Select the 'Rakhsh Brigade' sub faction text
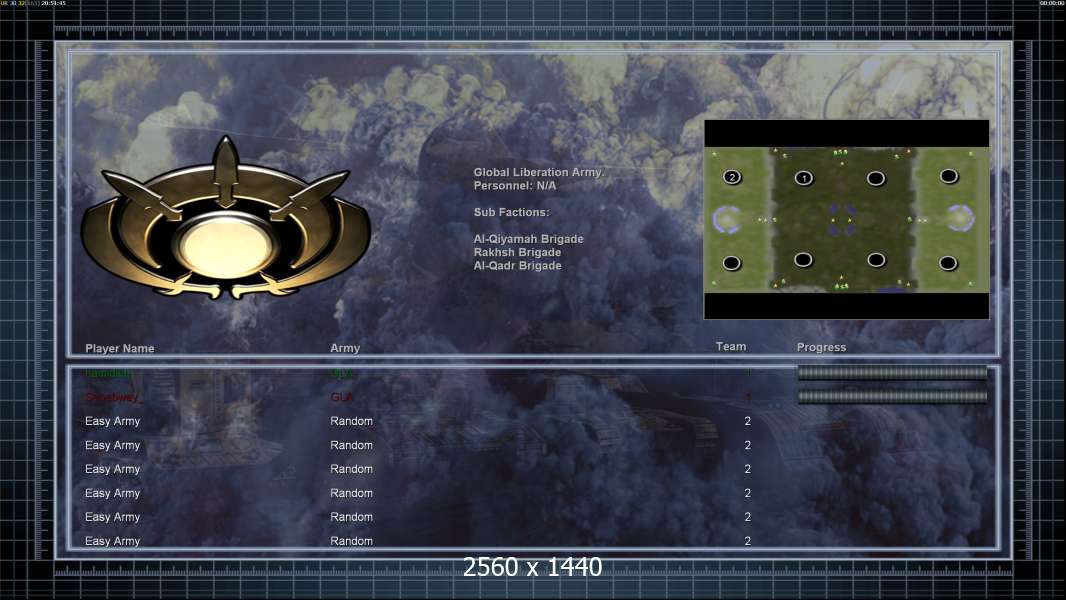1066x600 pixels. [517, 252]
